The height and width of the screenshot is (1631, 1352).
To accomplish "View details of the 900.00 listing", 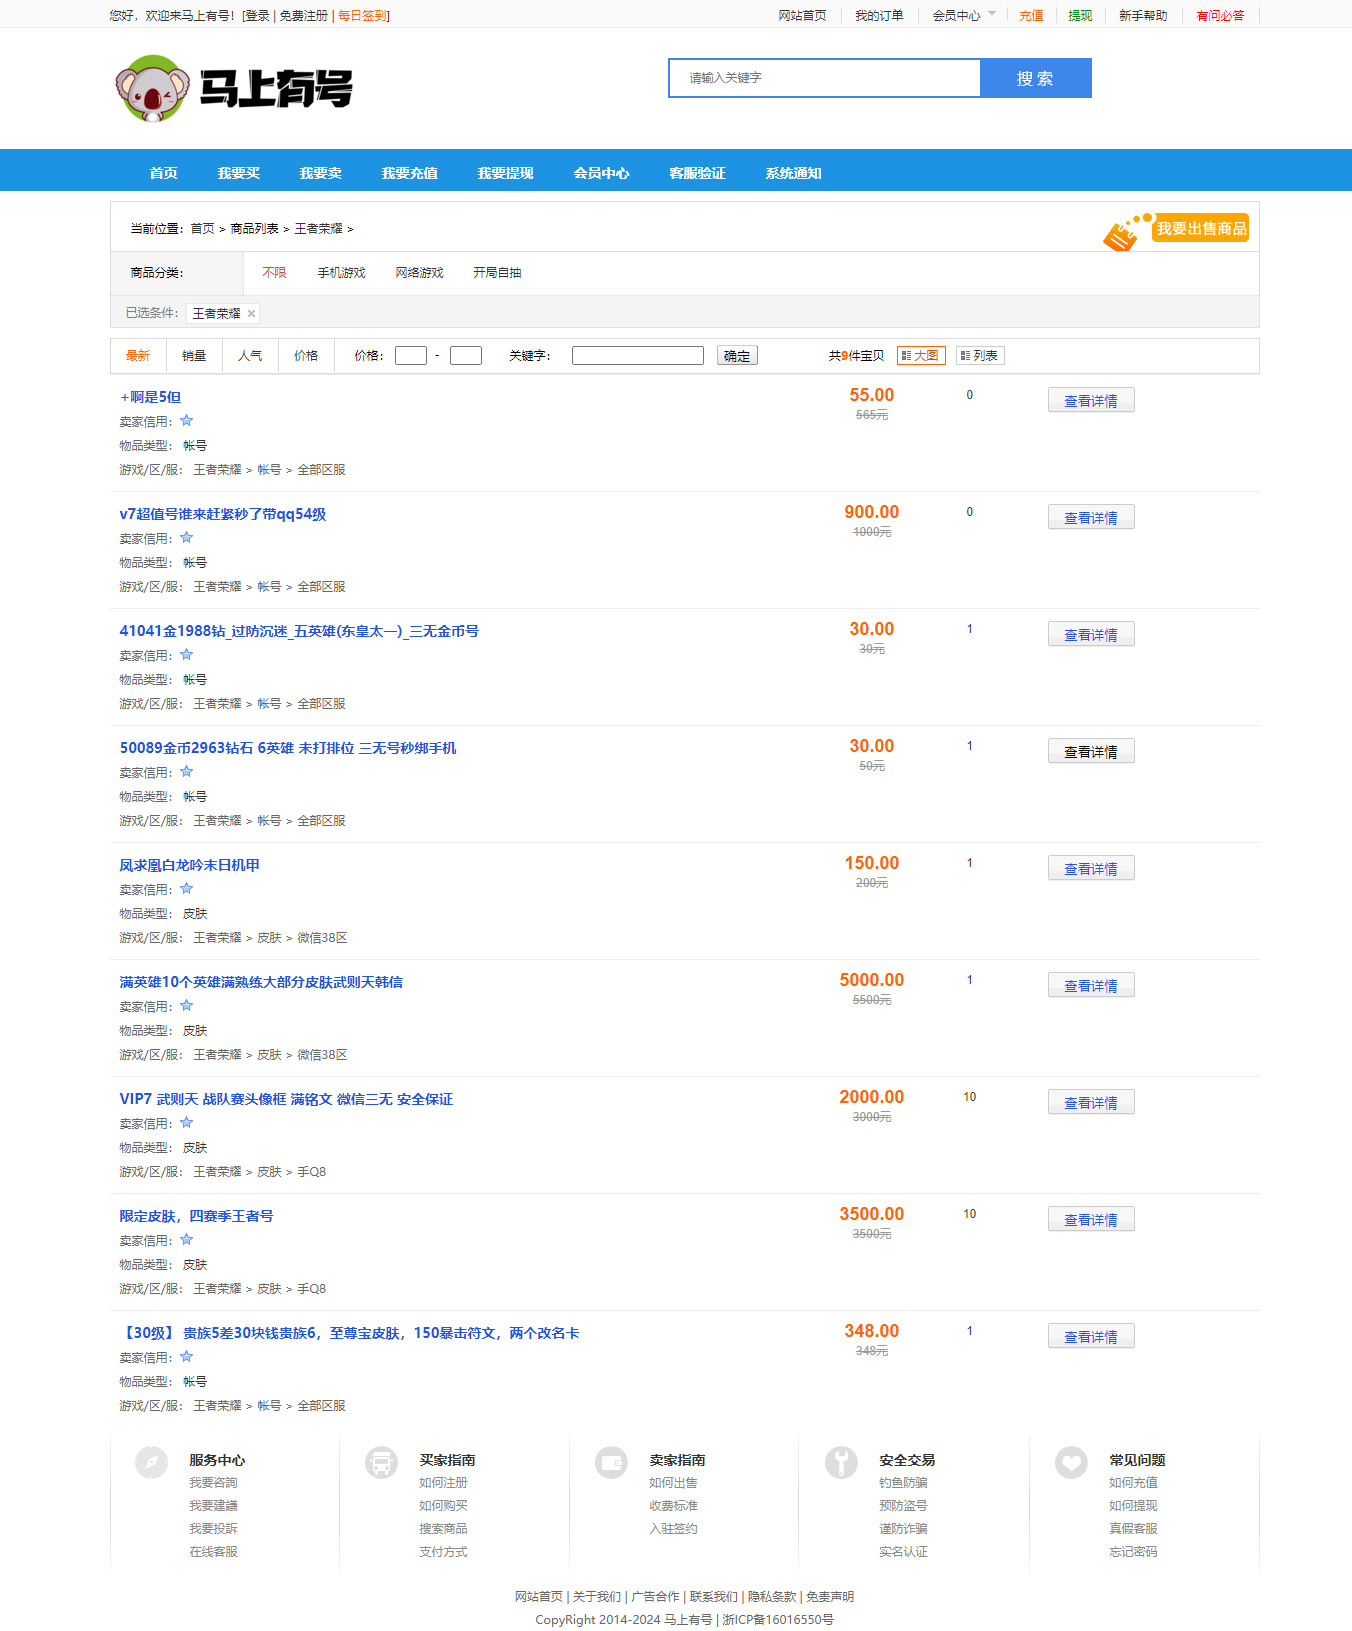I will coord(1091,518).
